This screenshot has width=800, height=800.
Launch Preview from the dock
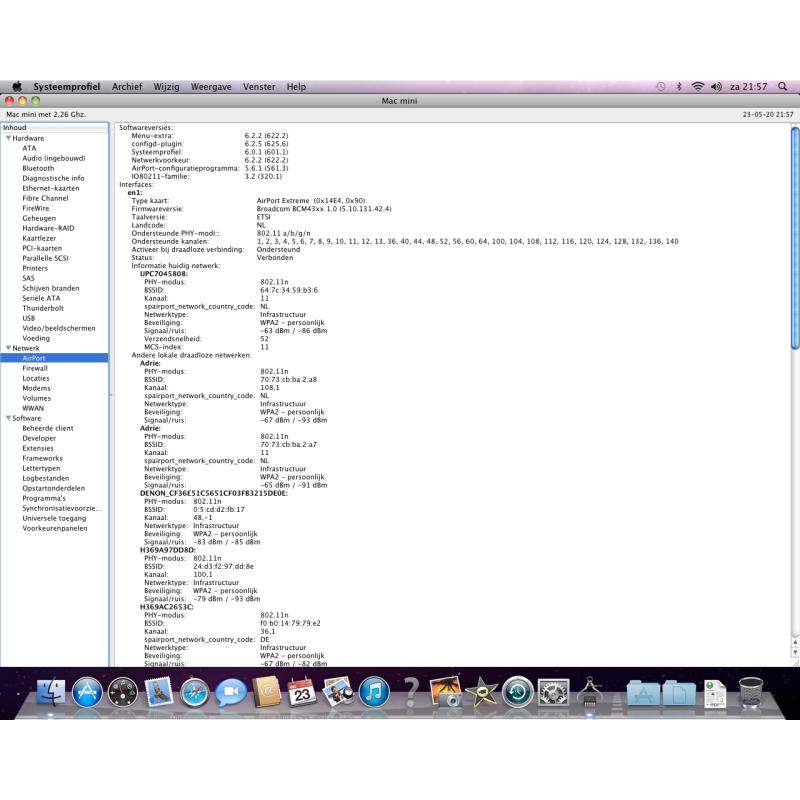pyautogui.click(x=338, y=692)
